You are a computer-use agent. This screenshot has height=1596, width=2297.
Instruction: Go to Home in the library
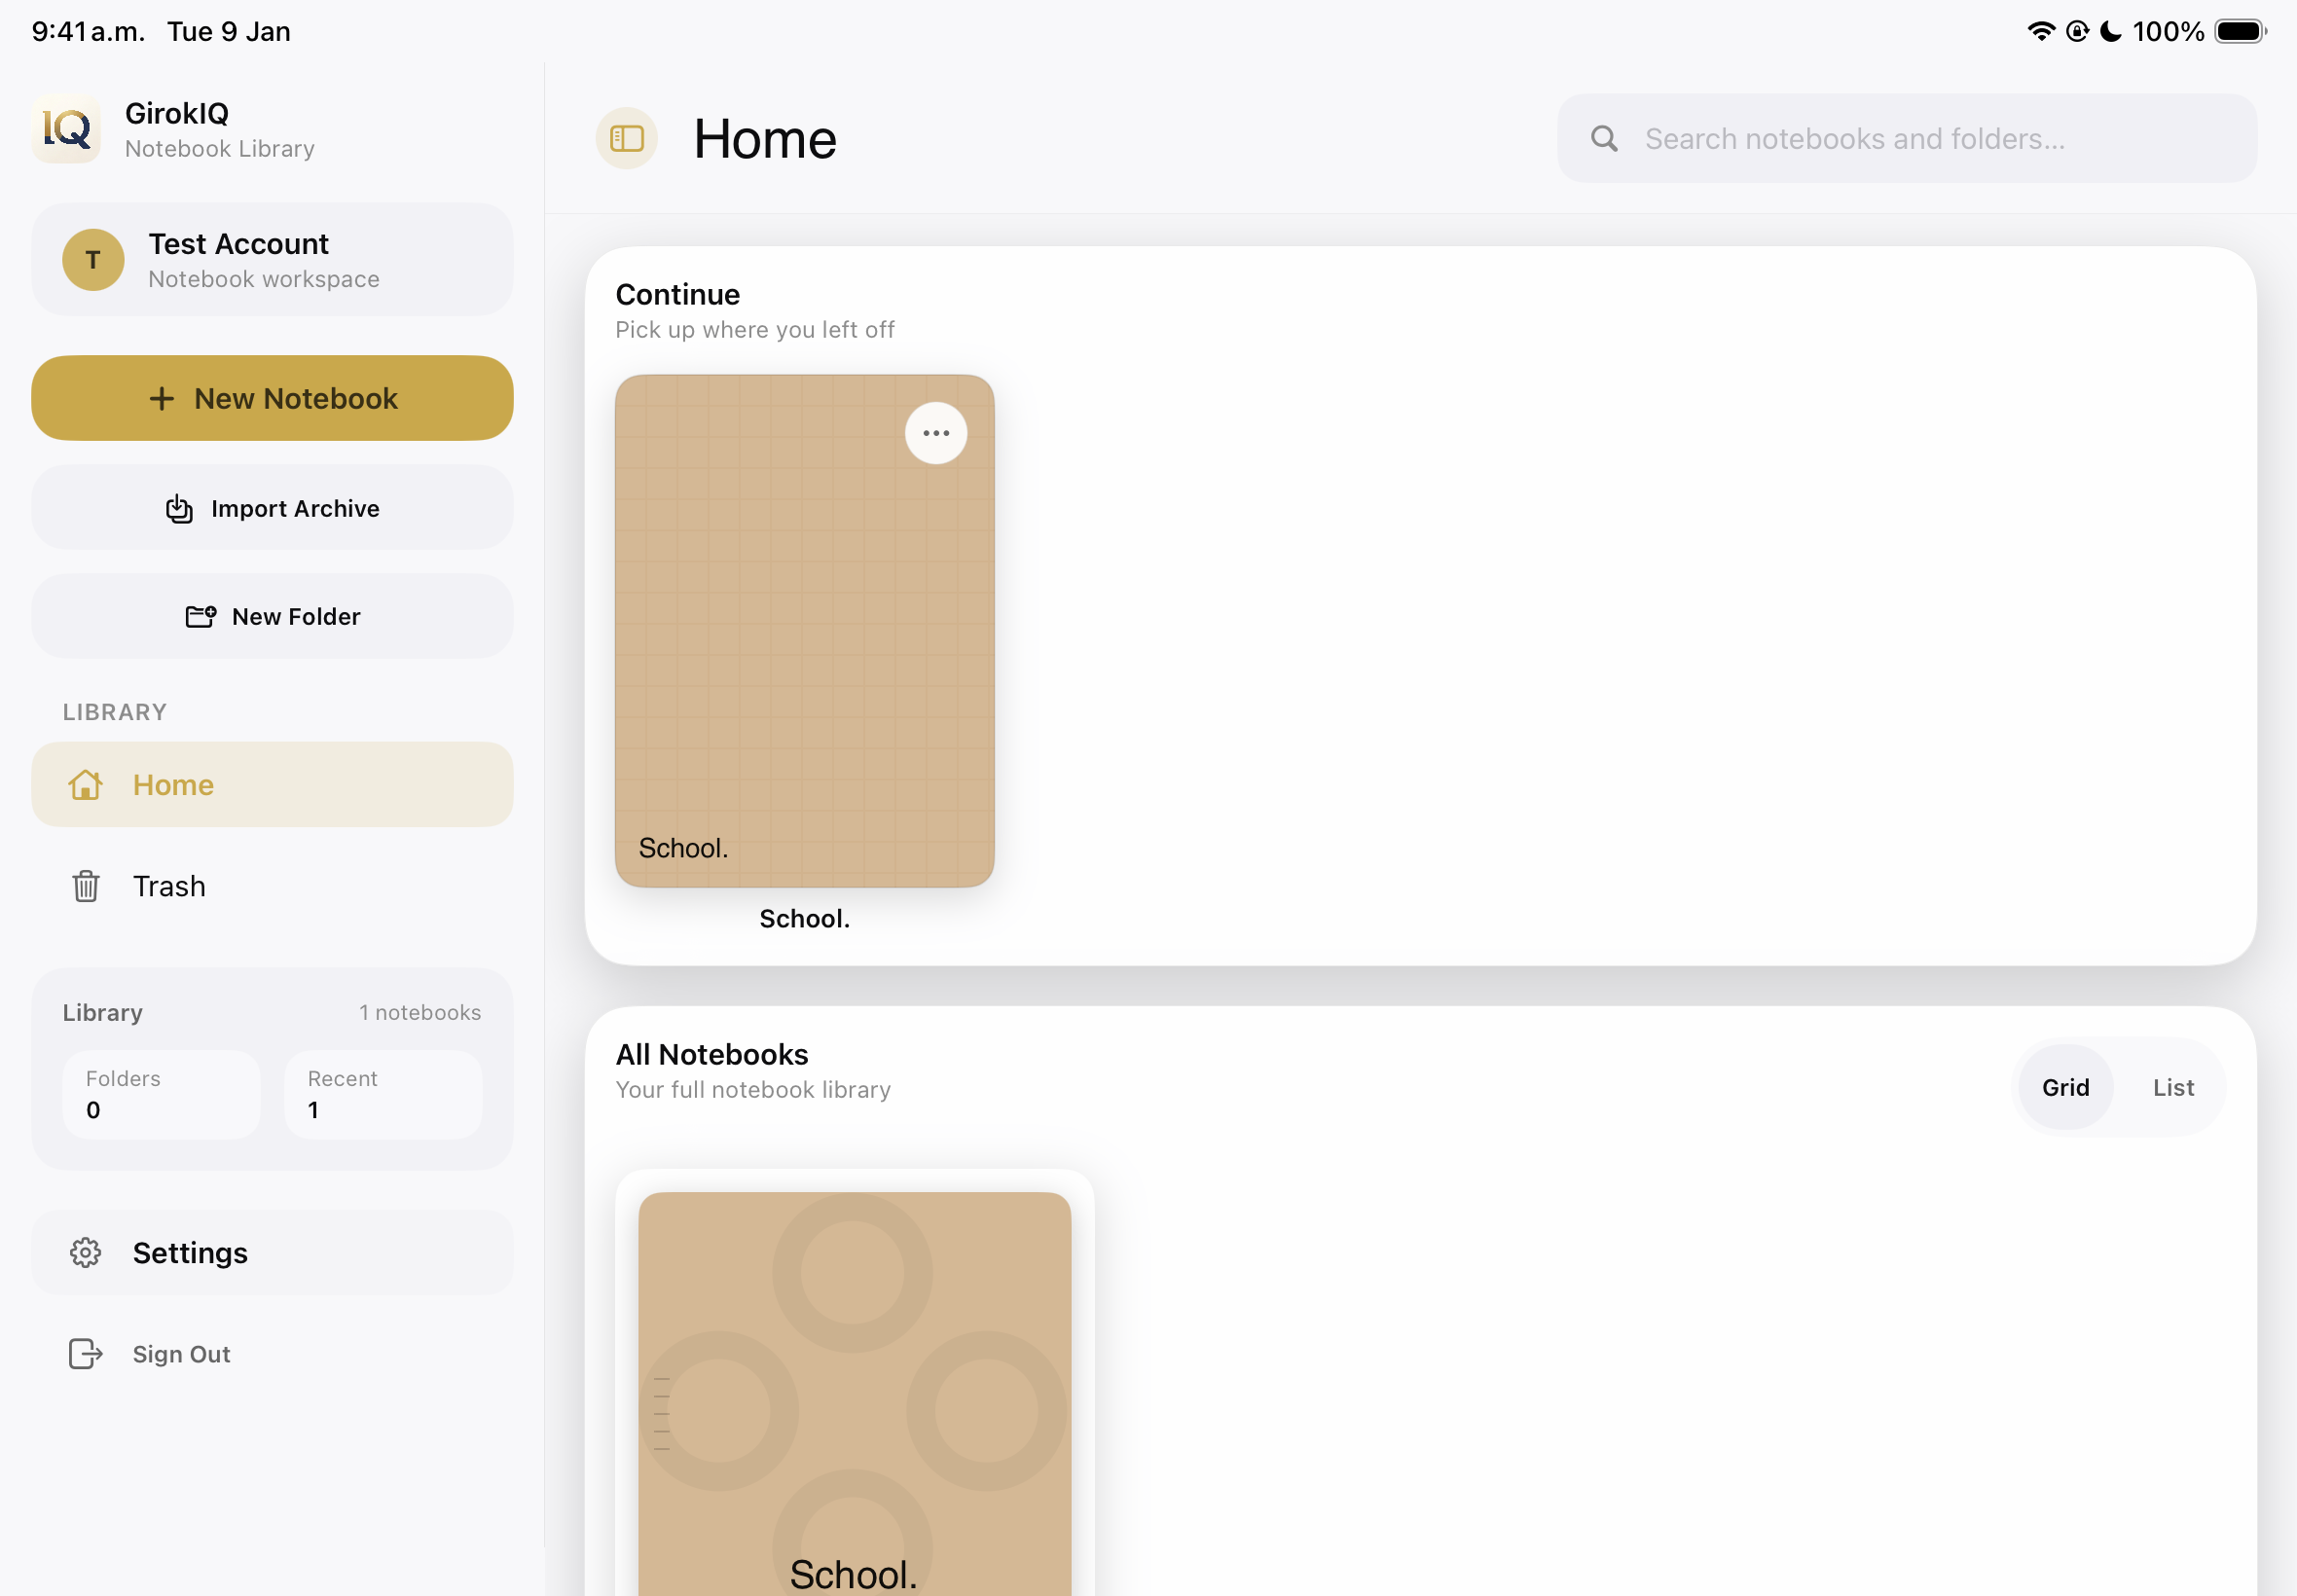coord(272,785)
